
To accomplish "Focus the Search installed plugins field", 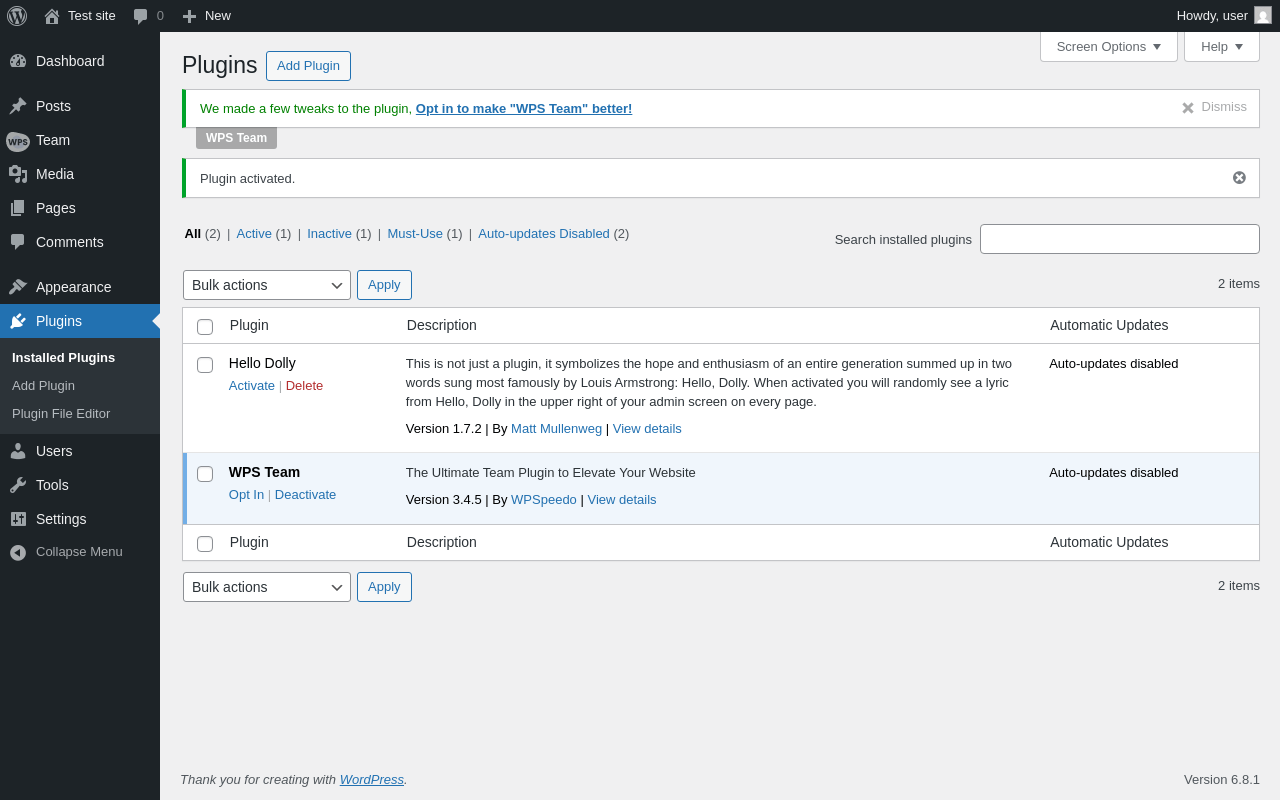I will coord(1120,239).
